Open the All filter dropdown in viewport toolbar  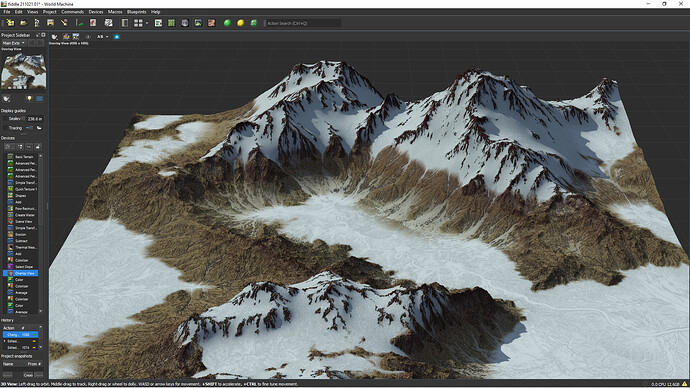click(x=102, y=37)
